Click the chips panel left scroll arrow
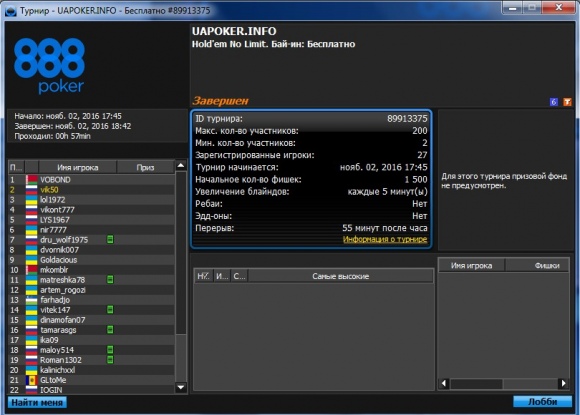The height and width of the screenshot is (415, 580). pyautogui.click(x=444, y=384)
